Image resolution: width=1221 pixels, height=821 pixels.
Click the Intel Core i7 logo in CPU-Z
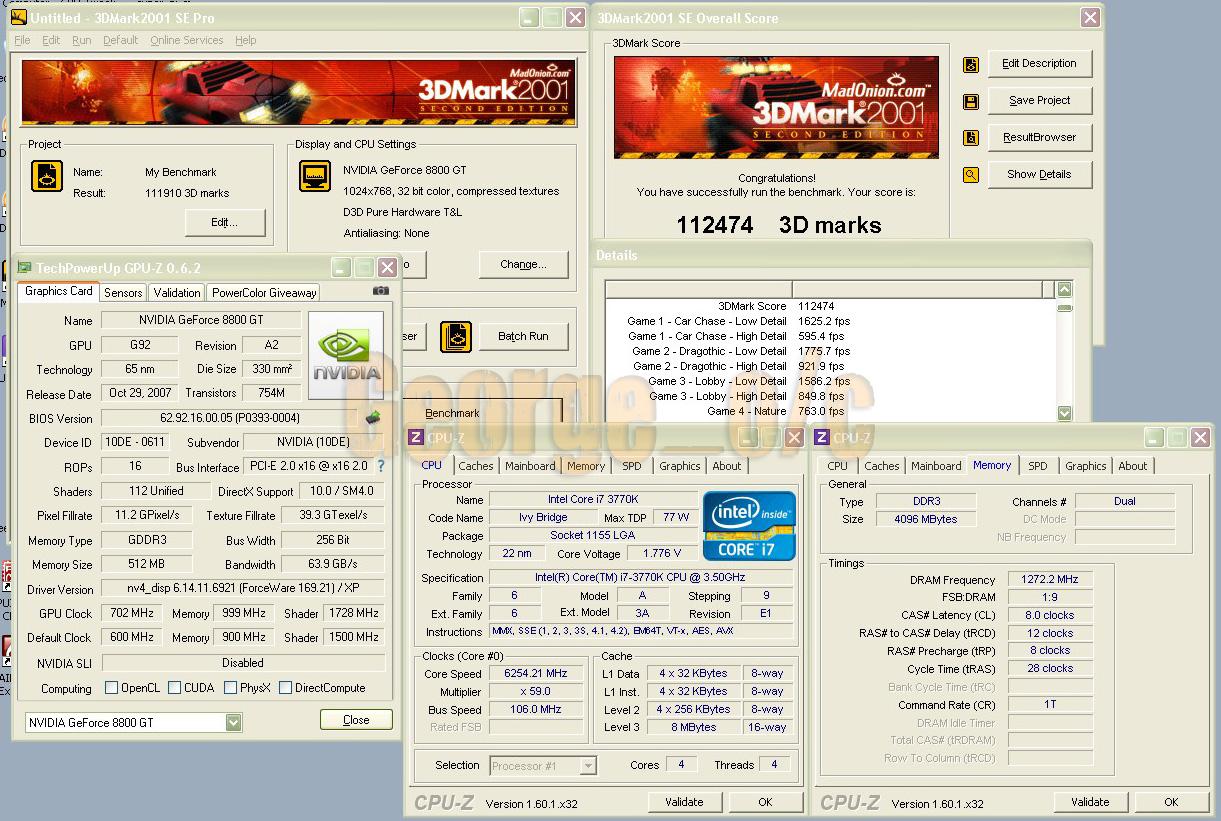pyautogui.click(x=749, y=525)
